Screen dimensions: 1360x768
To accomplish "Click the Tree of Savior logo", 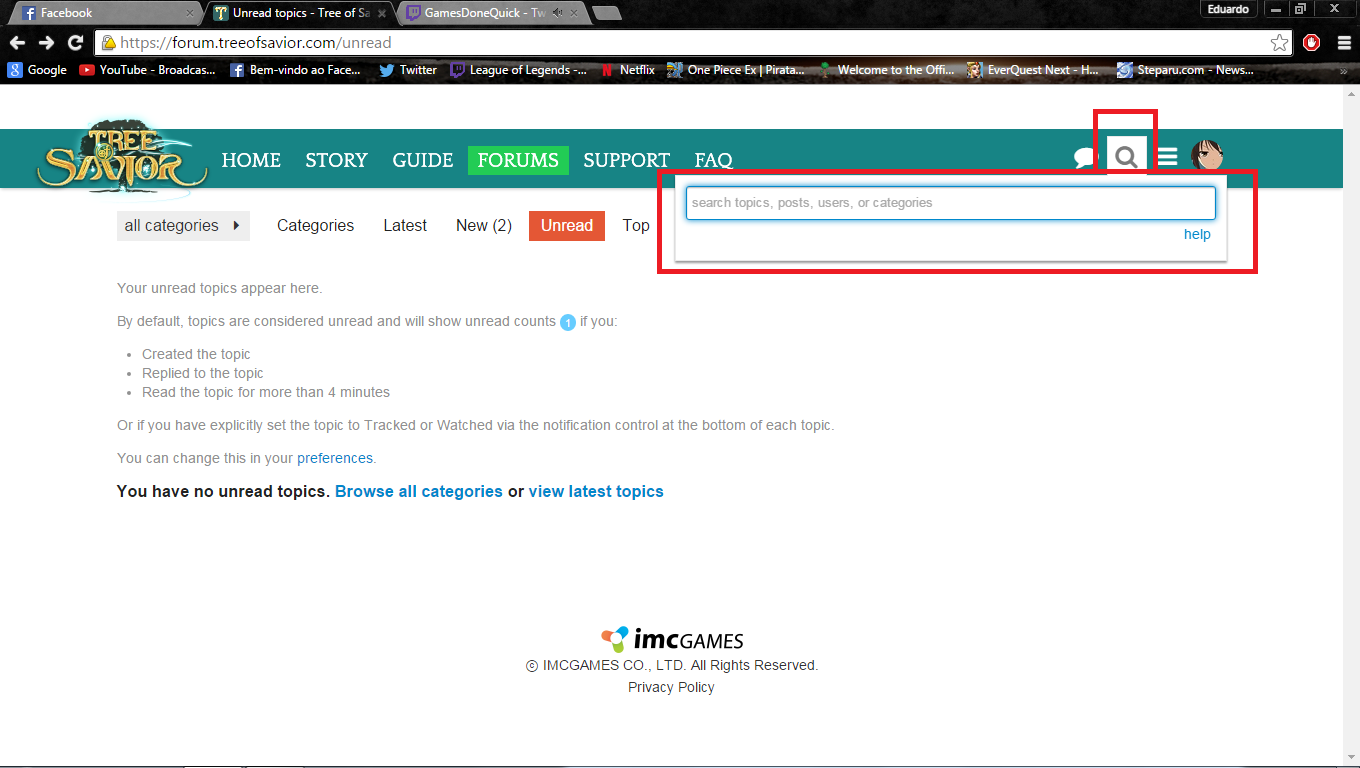I will coord(122,155).
